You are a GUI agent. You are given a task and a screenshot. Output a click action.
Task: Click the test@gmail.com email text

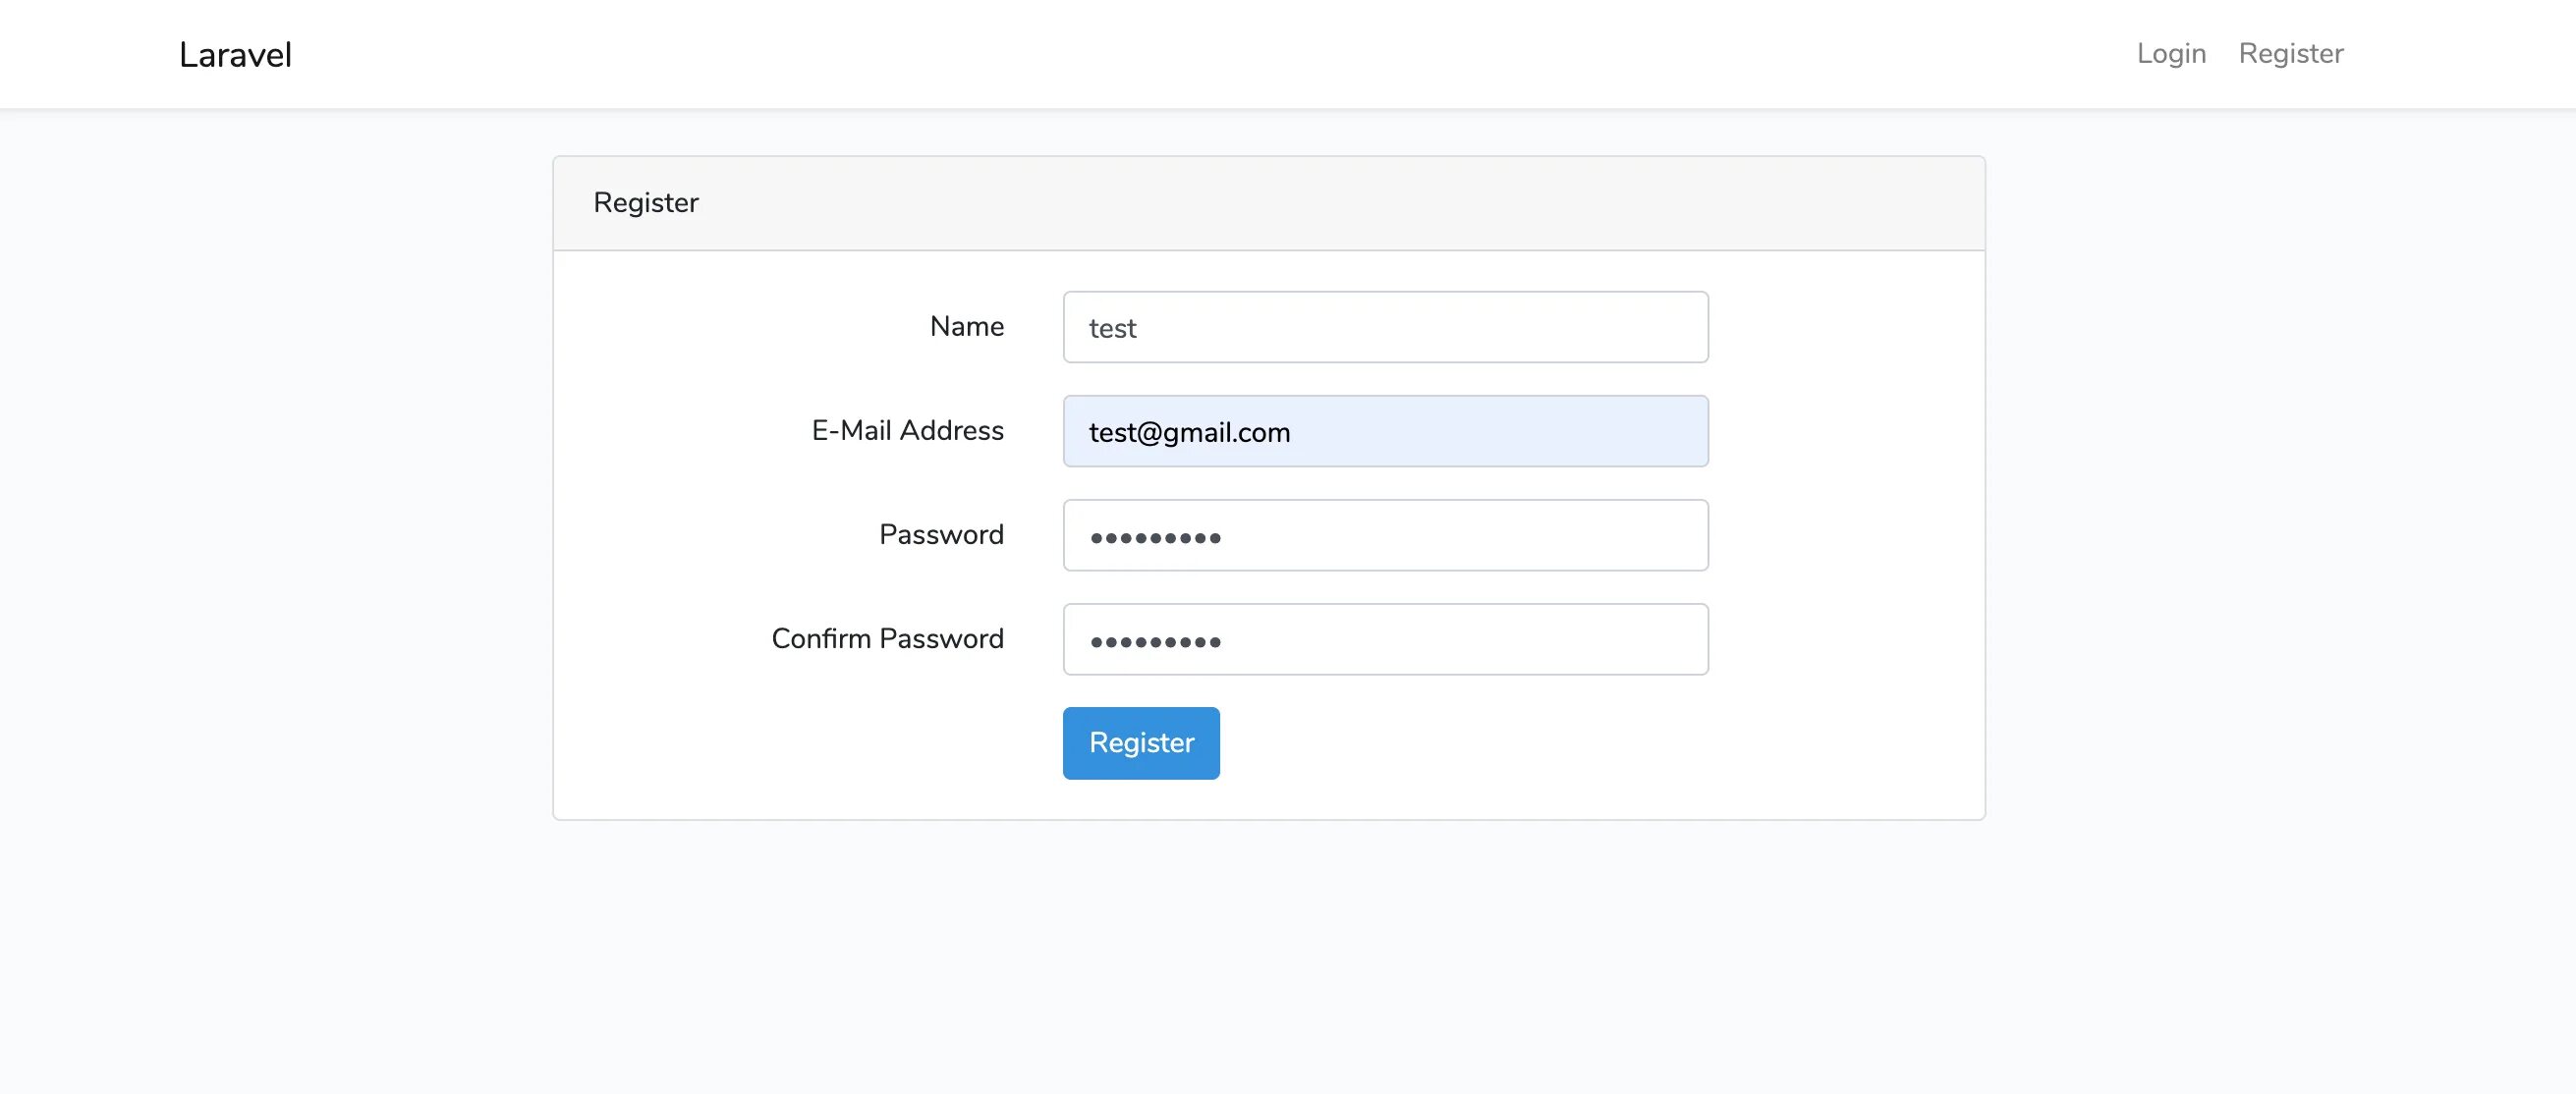[1189, 432]
